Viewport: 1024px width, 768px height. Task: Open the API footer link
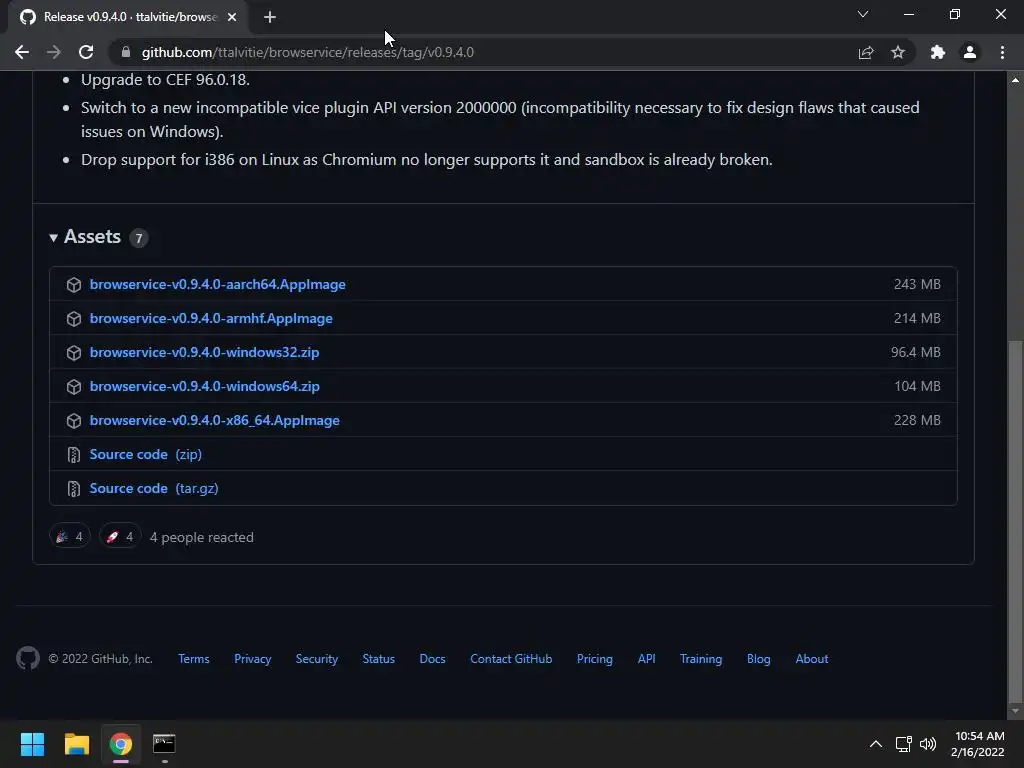coord(647,659)
